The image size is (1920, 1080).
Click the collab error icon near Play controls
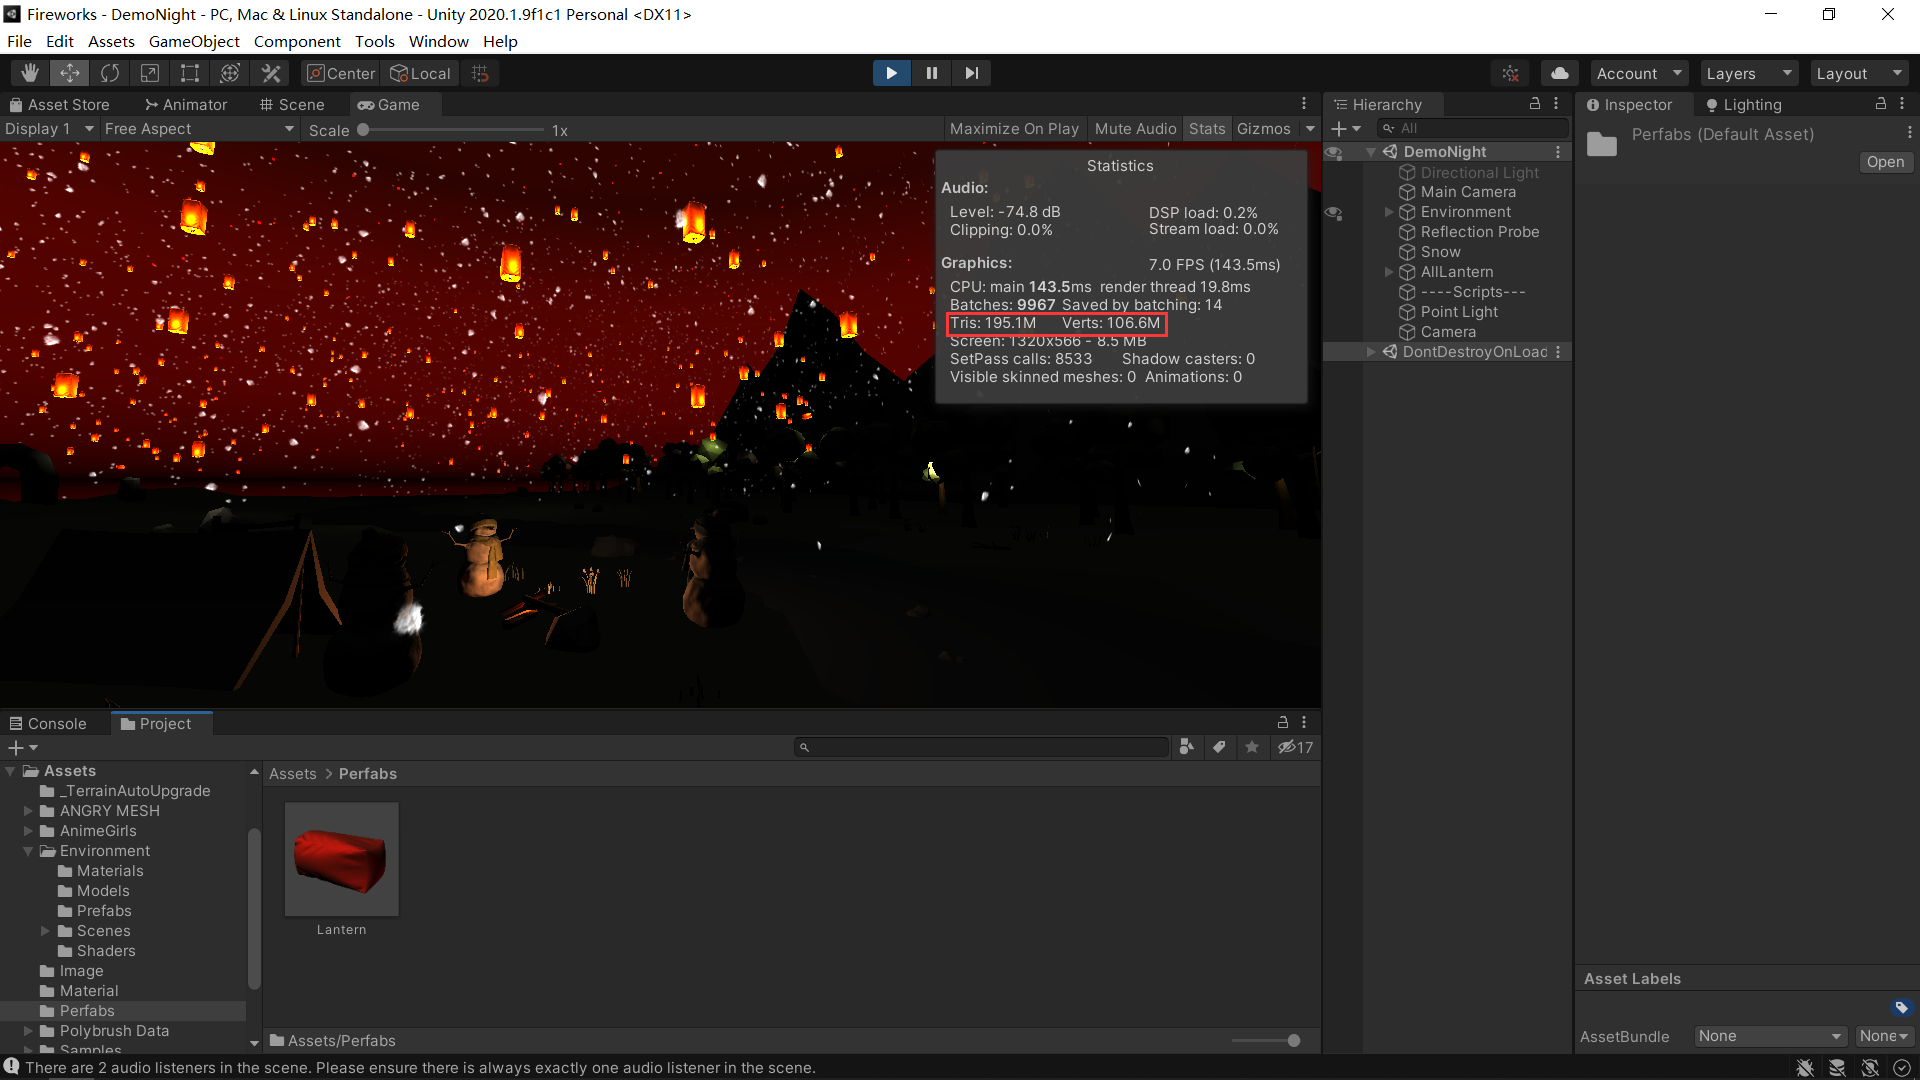click(1510, 72)
